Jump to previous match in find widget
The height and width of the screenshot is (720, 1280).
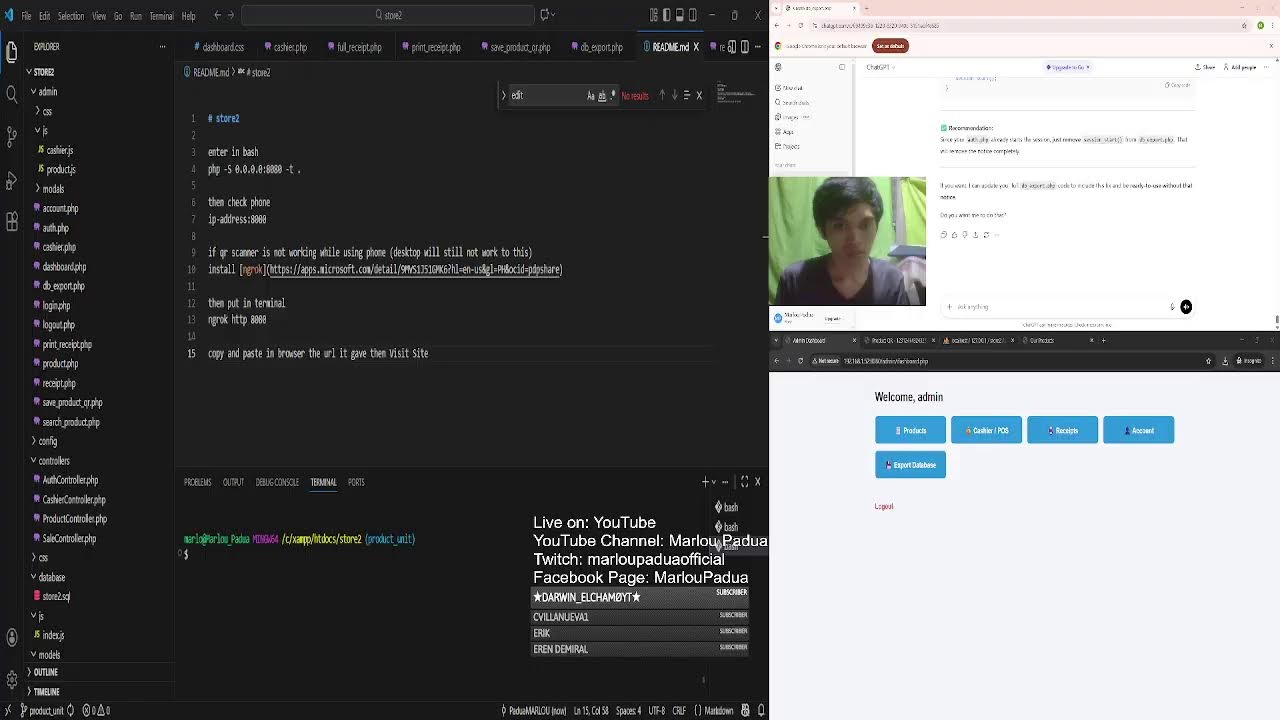[x=661, y=95]
